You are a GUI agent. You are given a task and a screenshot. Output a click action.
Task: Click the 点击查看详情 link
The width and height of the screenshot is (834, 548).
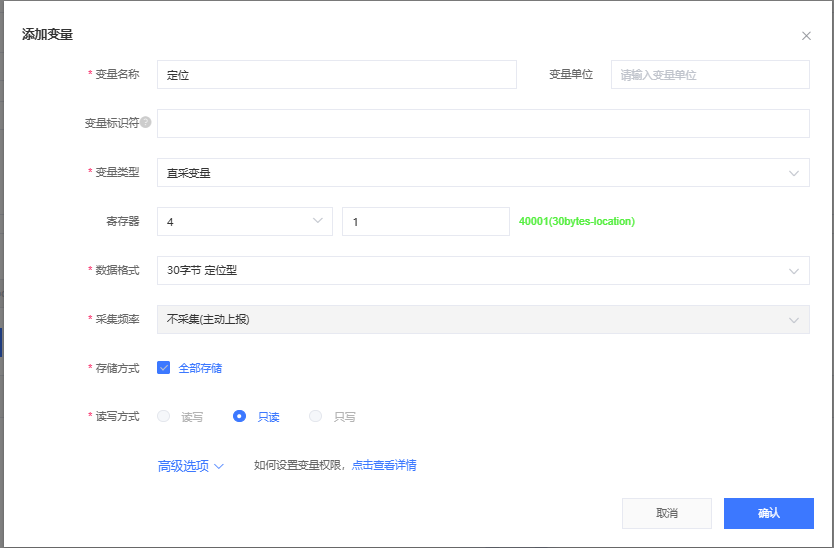pos(384,465)
